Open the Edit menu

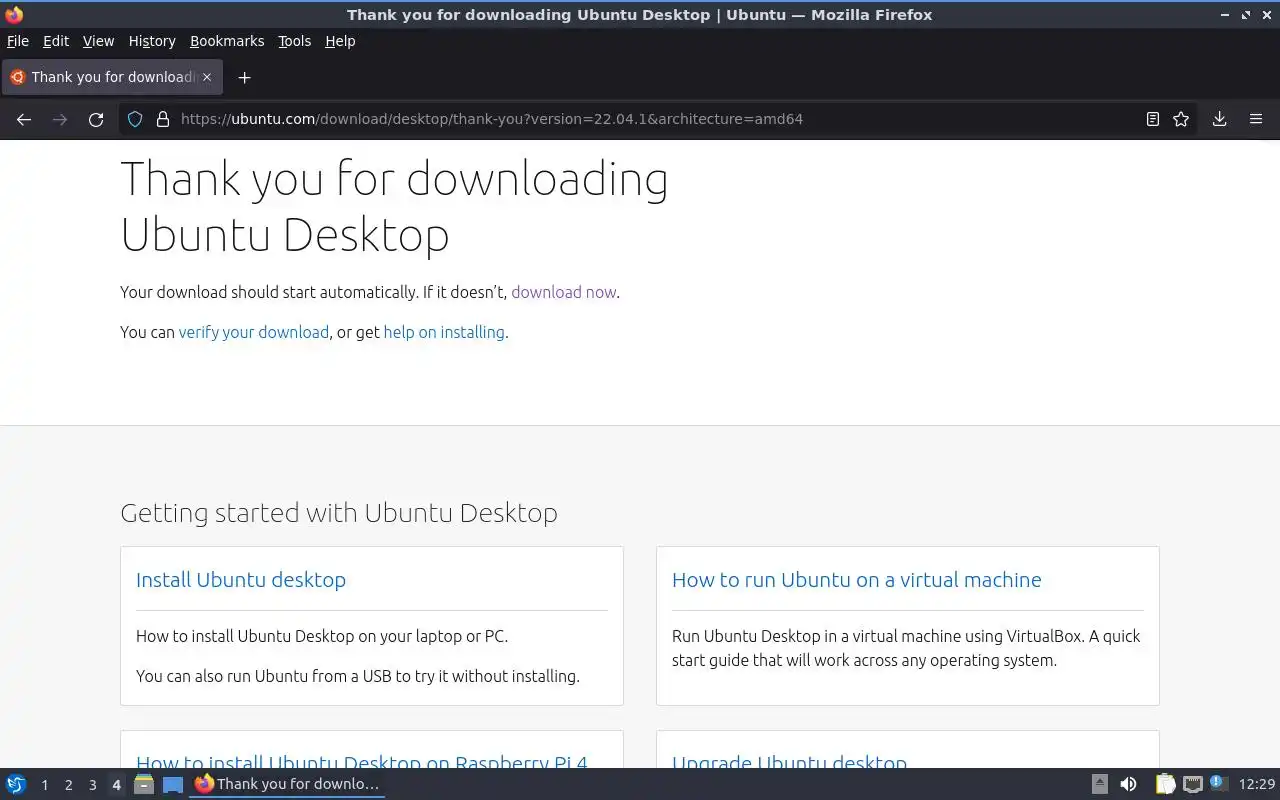point(56,41)
